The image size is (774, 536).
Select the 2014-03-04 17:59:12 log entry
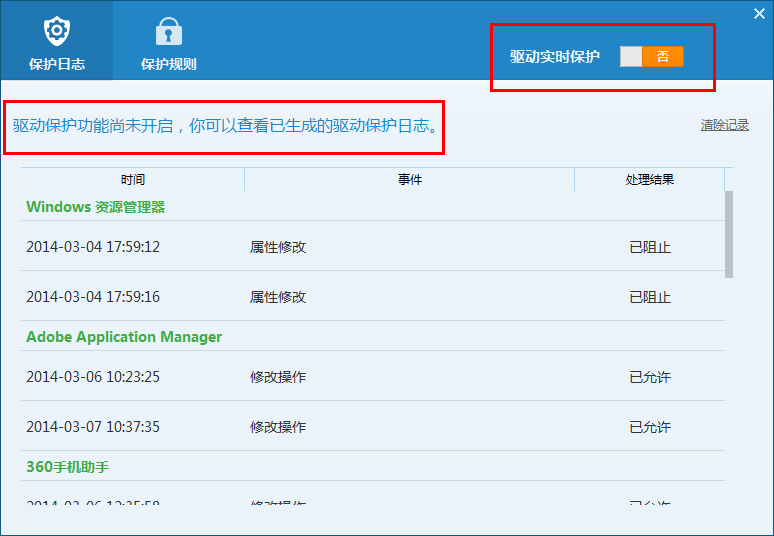coord(373,246)
